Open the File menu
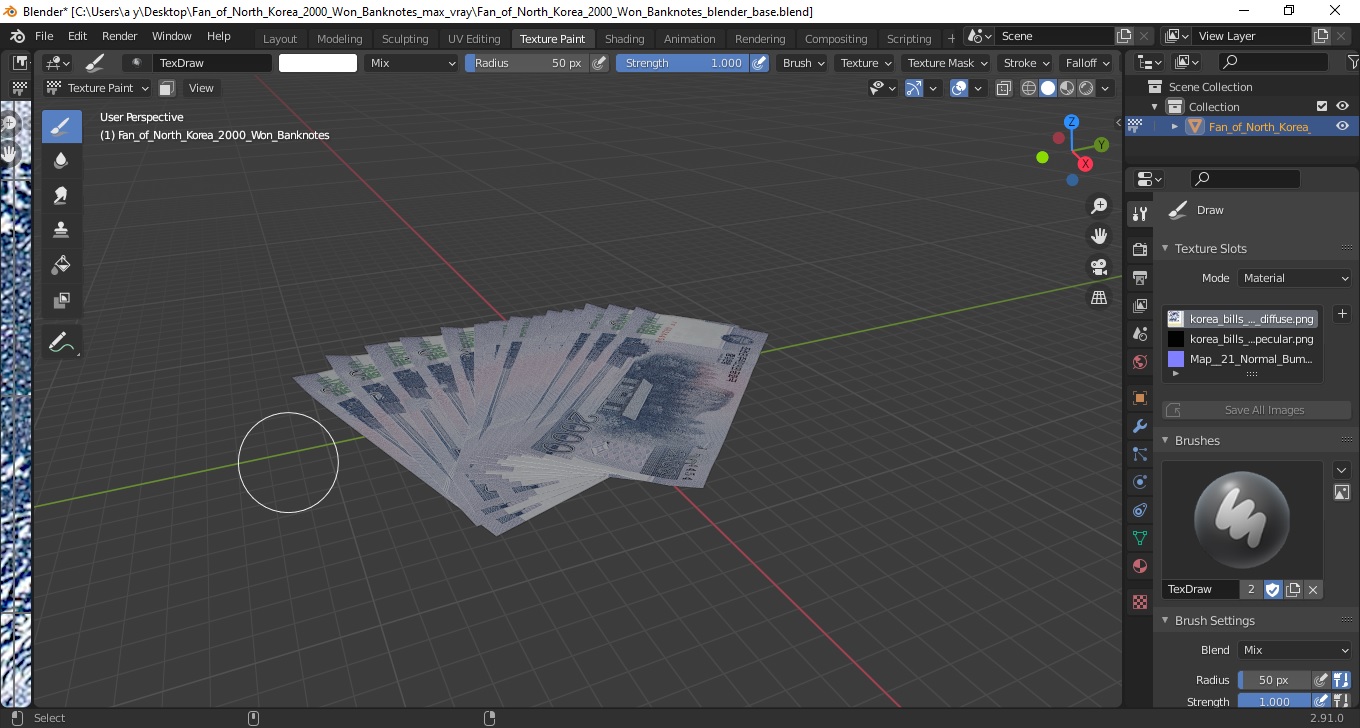 (45, 36)
